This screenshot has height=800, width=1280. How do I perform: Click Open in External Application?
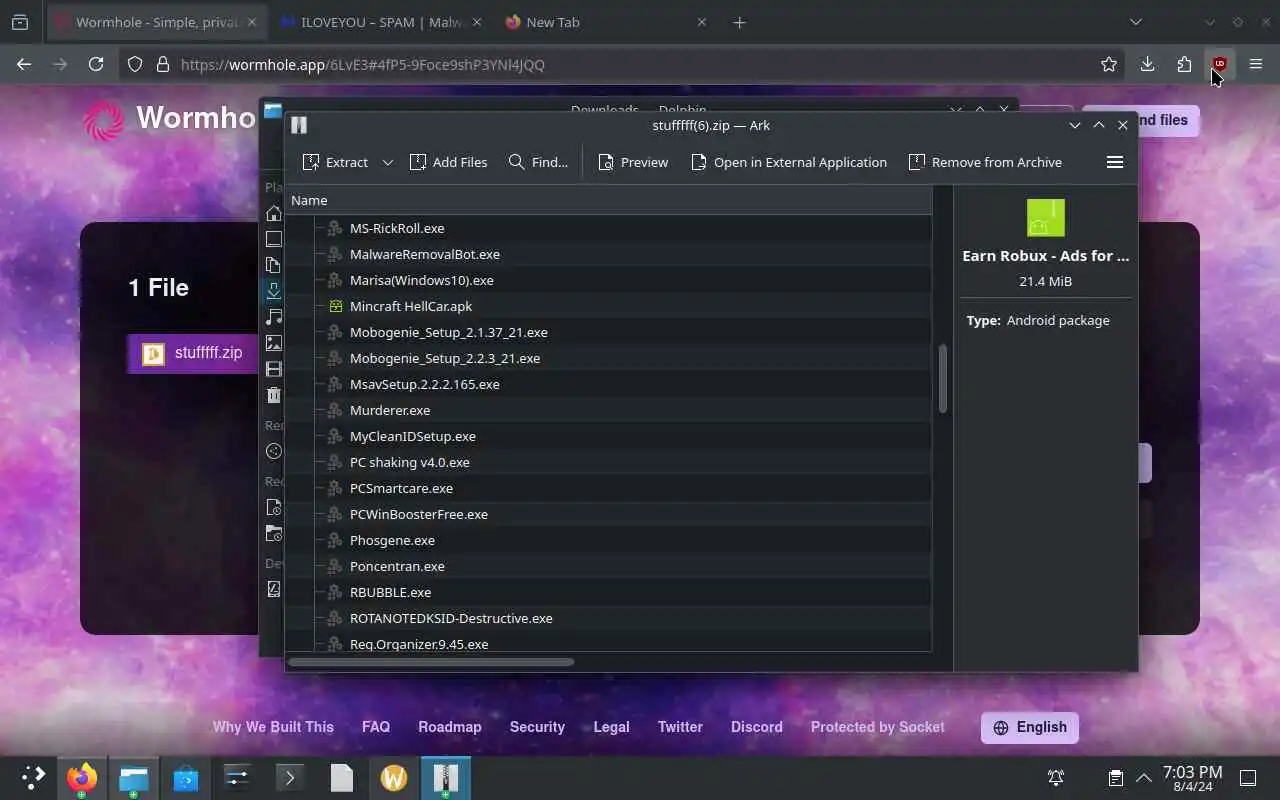[789, 162]
